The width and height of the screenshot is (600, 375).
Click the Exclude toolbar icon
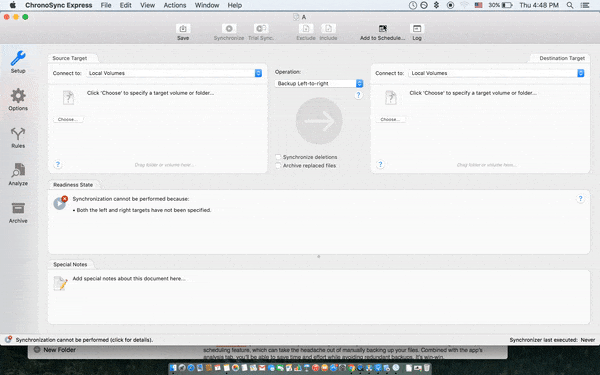tap(306, 29)
